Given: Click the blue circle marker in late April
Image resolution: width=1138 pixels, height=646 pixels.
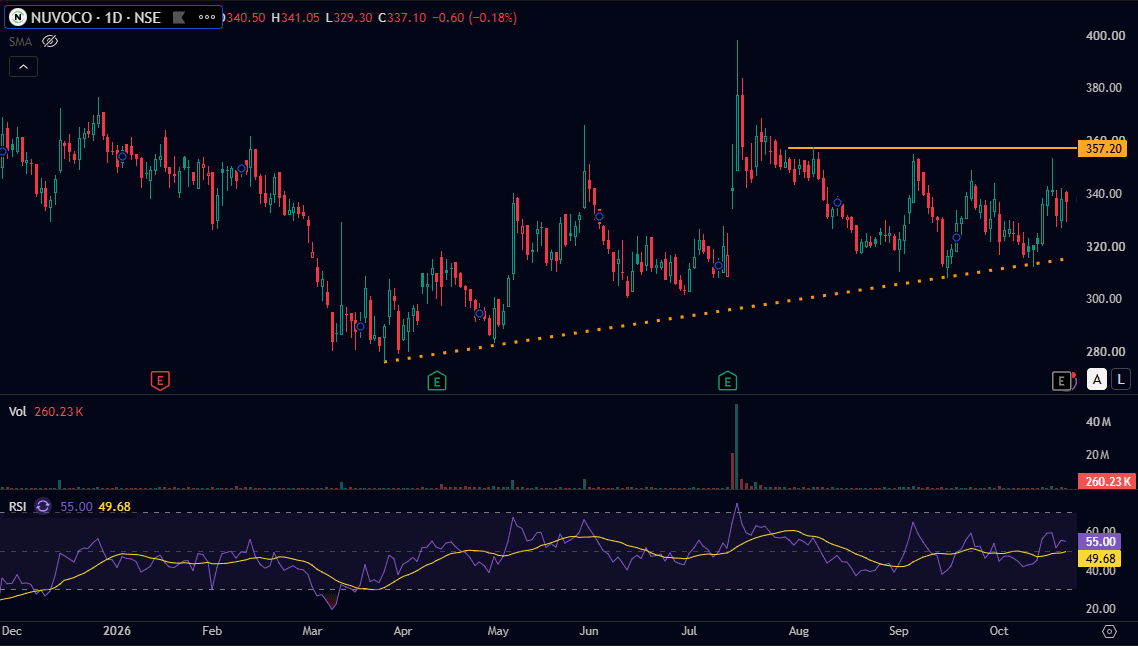Looking at the screenshot, I should coord(479,314).
